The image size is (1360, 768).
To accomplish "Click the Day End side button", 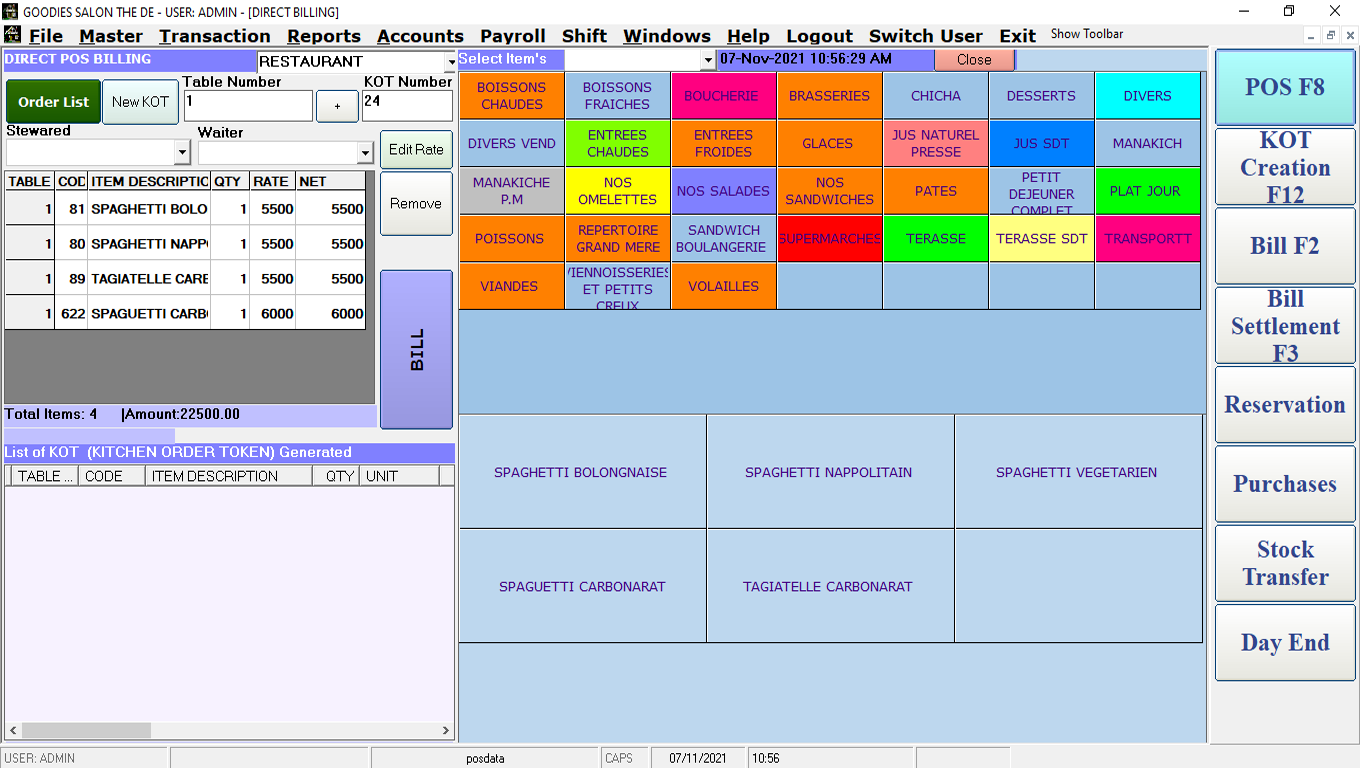I will pos(1285,643).
